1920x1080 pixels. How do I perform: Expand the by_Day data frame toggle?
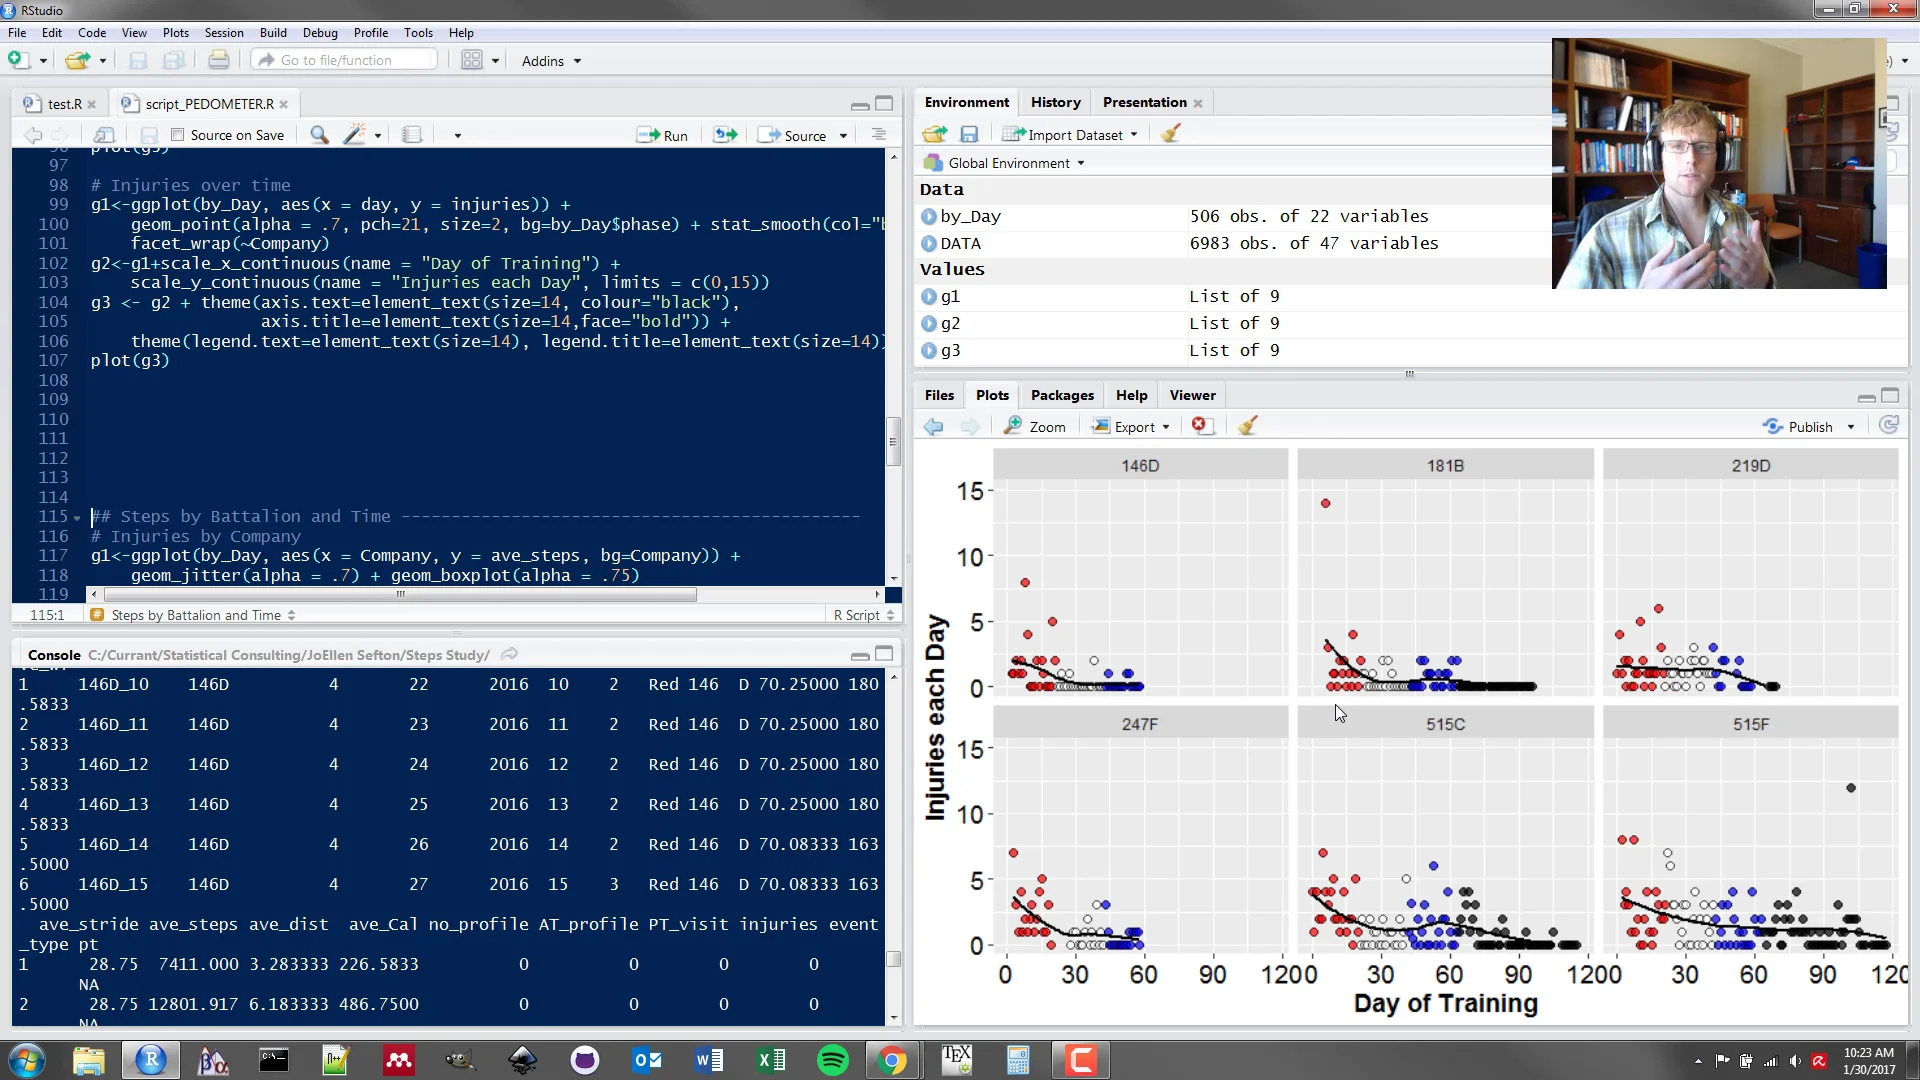[929, 216]
